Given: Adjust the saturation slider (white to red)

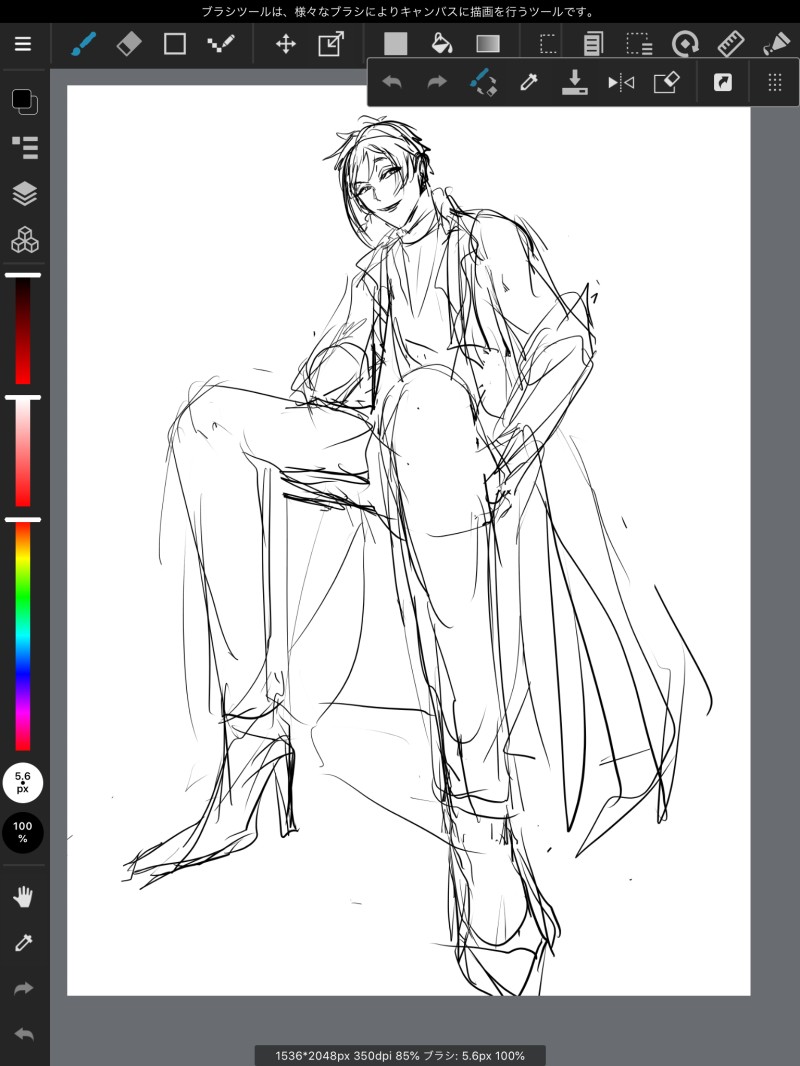Looking at the screenshot, I should 23,452.
